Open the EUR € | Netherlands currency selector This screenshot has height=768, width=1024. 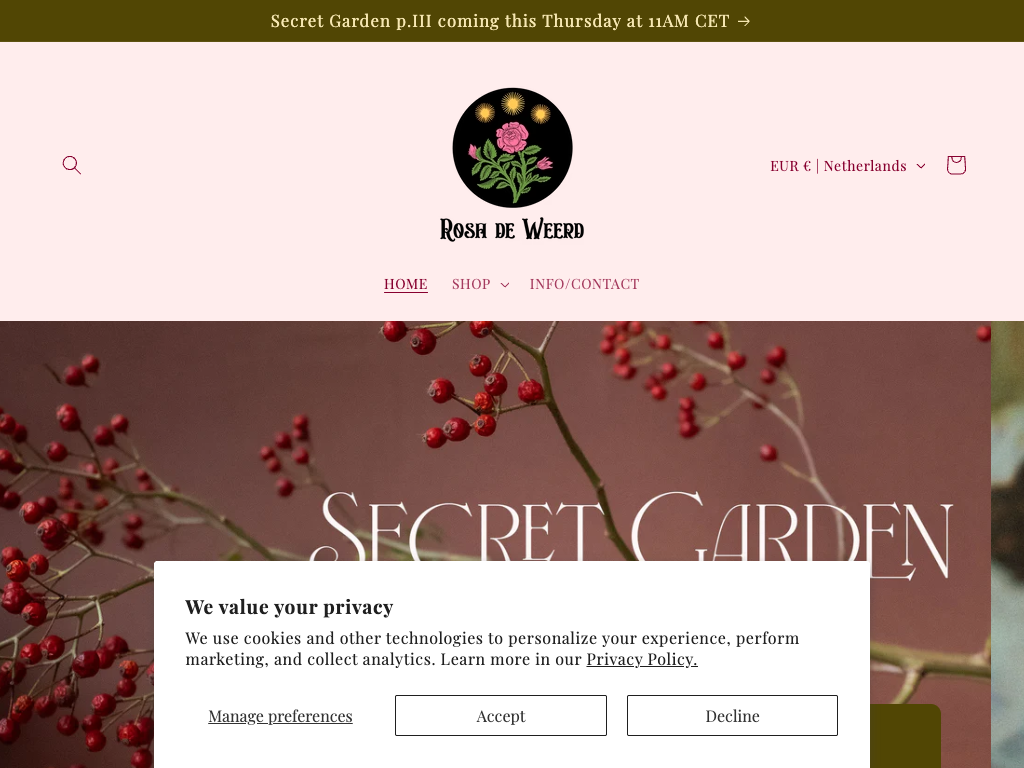(848, 166)
